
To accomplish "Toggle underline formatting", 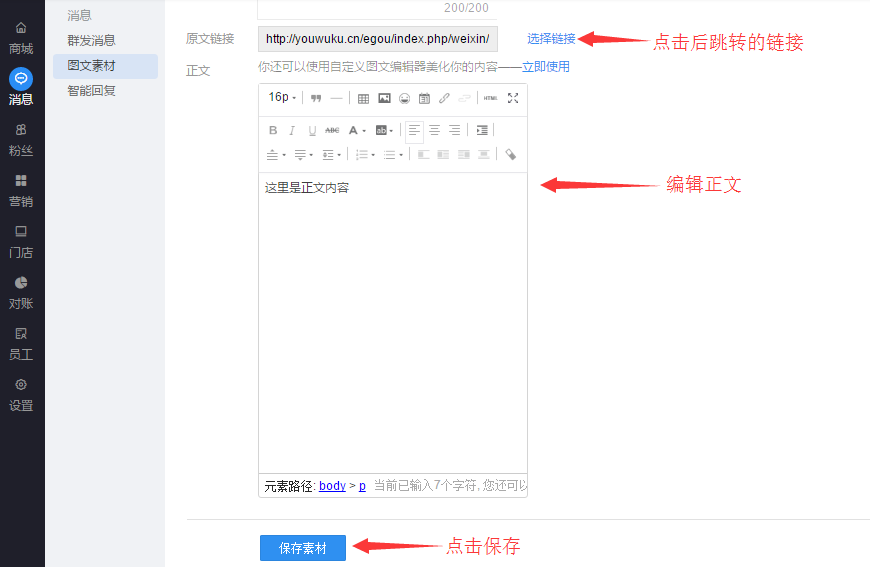I will (312, 130).
